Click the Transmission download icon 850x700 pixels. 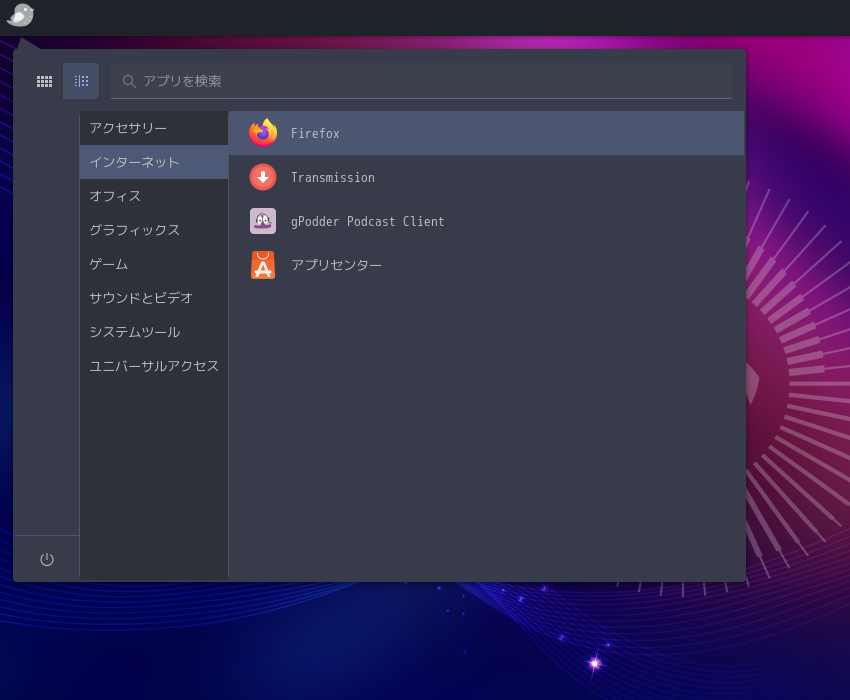pyautogui.click(x=263, y=177)
